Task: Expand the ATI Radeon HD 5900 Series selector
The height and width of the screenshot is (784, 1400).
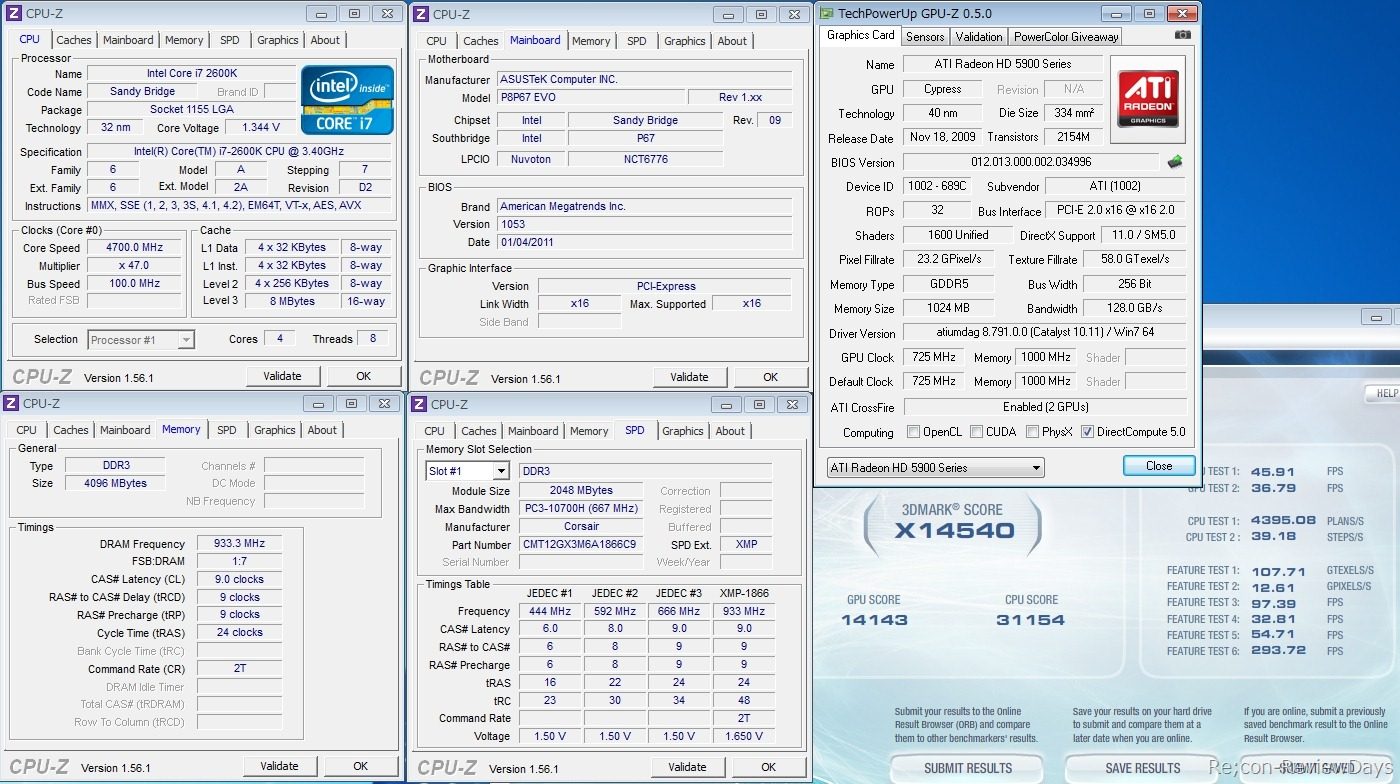Action: click(935, 467)
